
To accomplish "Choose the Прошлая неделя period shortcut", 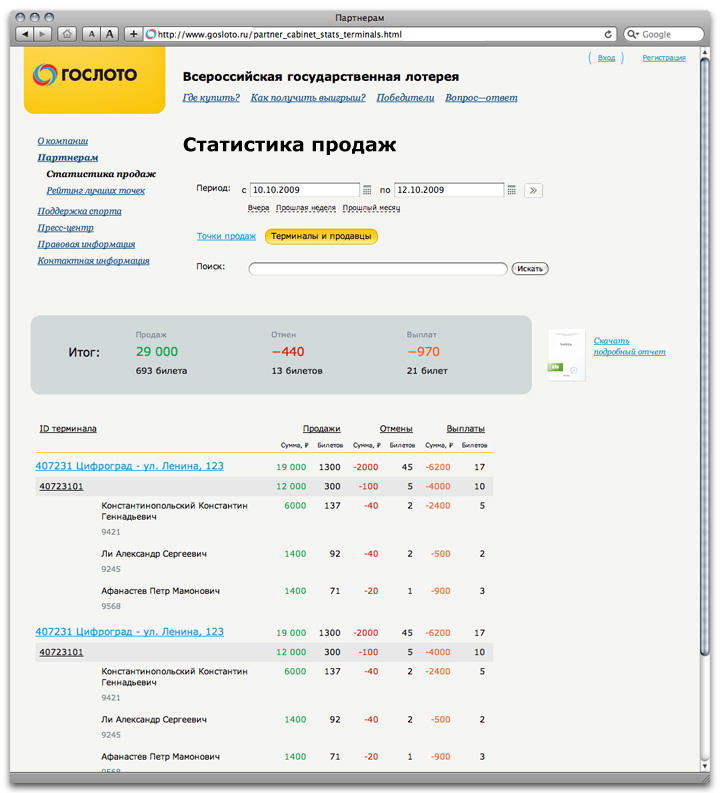I will (x=306, y=208).
